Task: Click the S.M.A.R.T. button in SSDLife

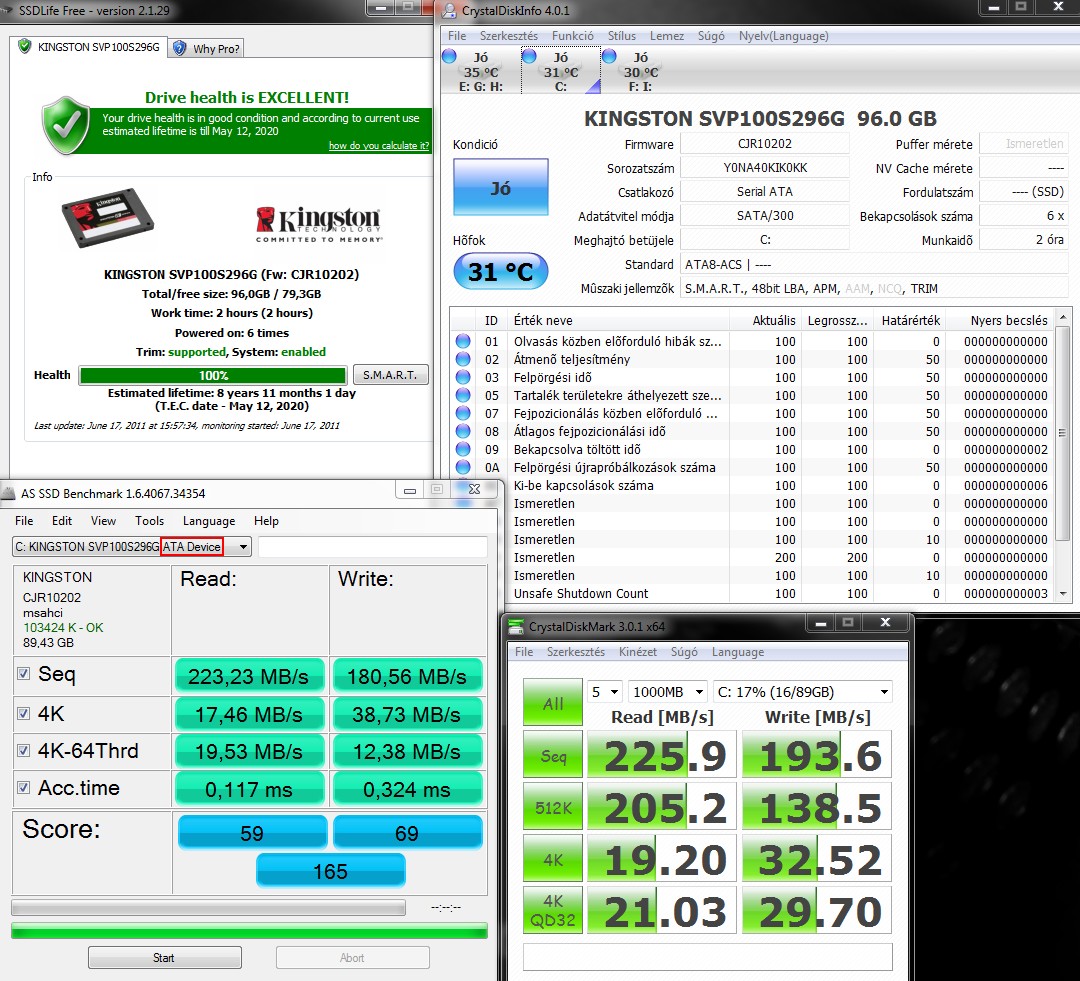Action: pos(391,375)
